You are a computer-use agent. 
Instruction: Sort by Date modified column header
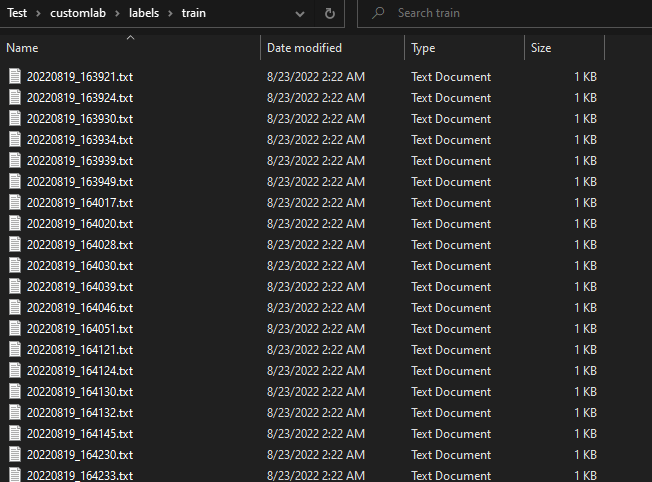click(333, 48)
